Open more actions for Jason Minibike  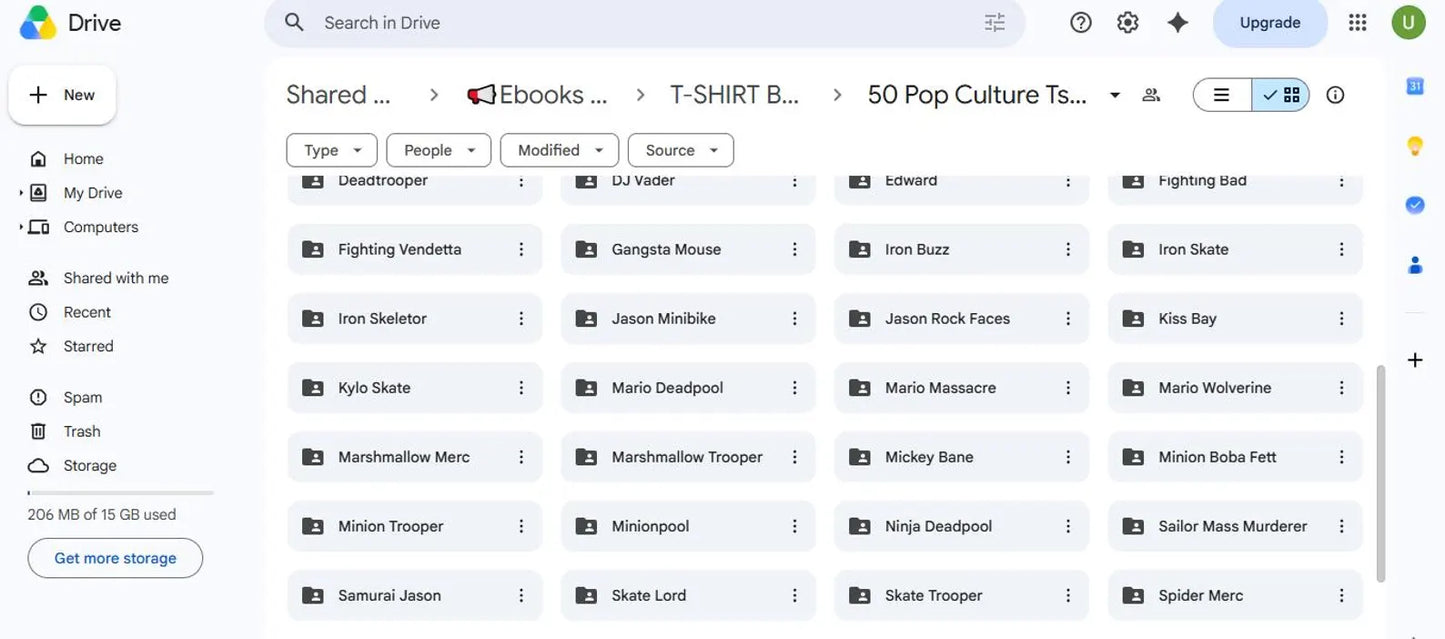click(x=795, y=318)
